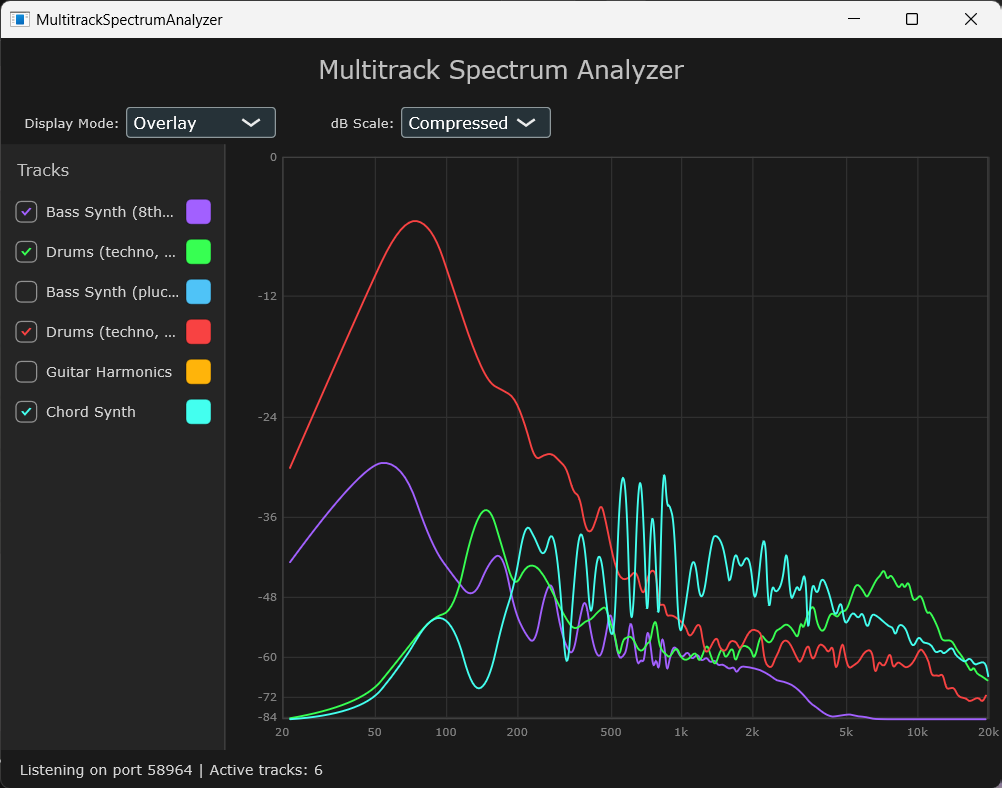
Task: Click the Tracks panel header
Action: tap(43, 170)
